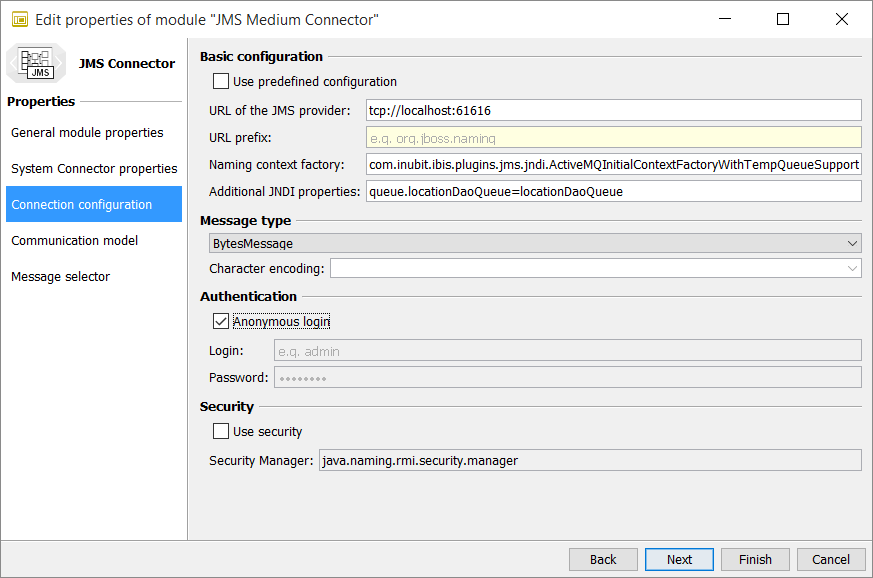
Task: Cancel the properties dialog
Action: pyautogui.click(x=831, y=559)
